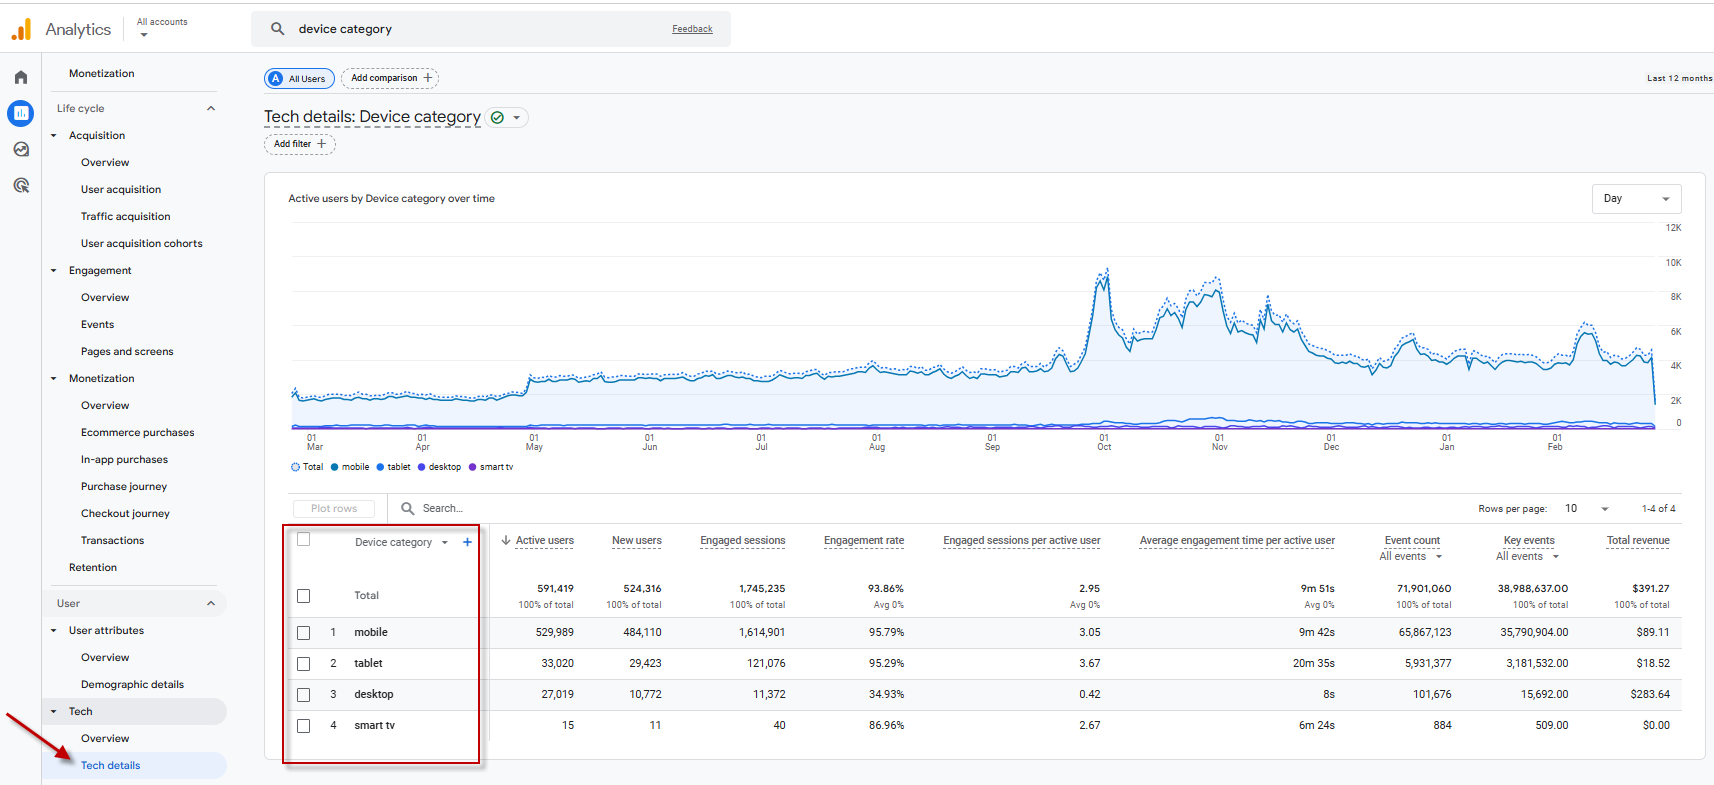This screenshot has width=1714, height=785.
Task: Click the All Users 'A' badge icon
Action: point(276,78)
